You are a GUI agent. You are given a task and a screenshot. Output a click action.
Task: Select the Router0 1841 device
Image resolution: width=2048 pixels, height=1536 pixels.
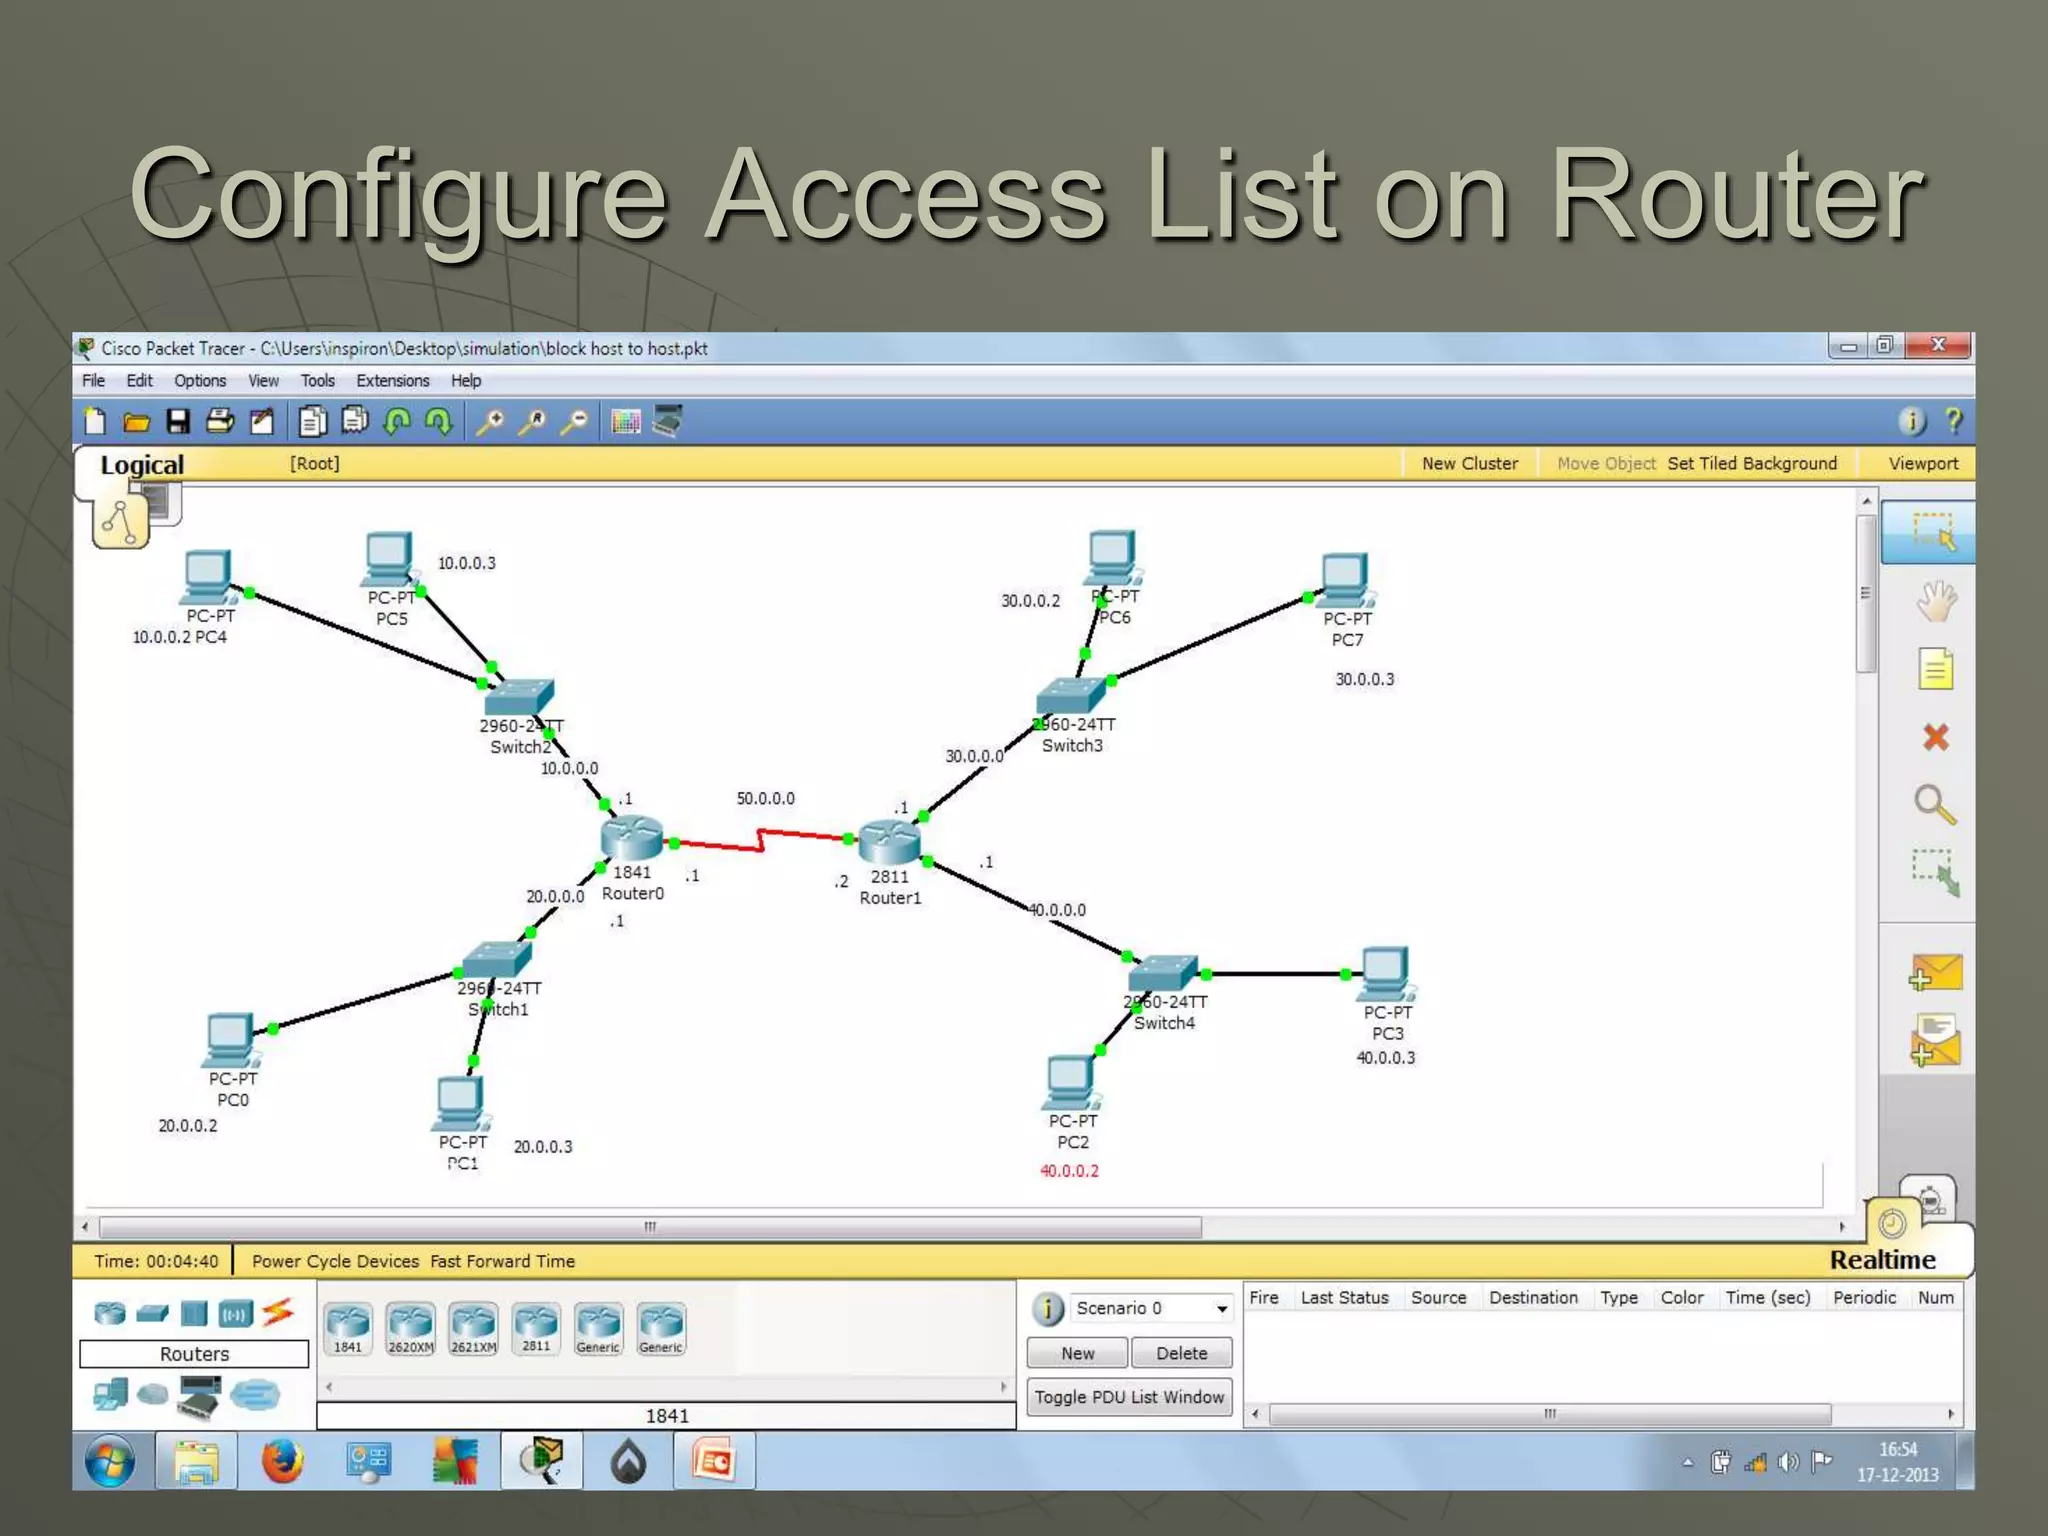[631, 838]
